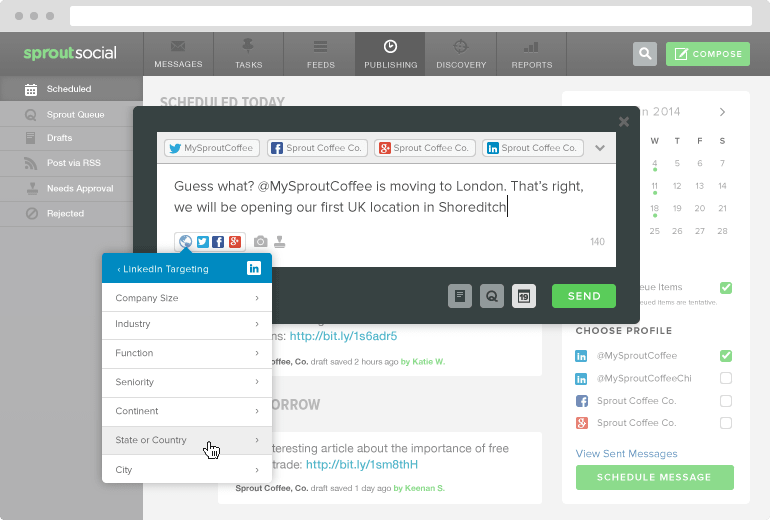The image size is (770, 520).
Task: Go back from LinkedIn Targeting header
Action: click(x=163, y=269)
